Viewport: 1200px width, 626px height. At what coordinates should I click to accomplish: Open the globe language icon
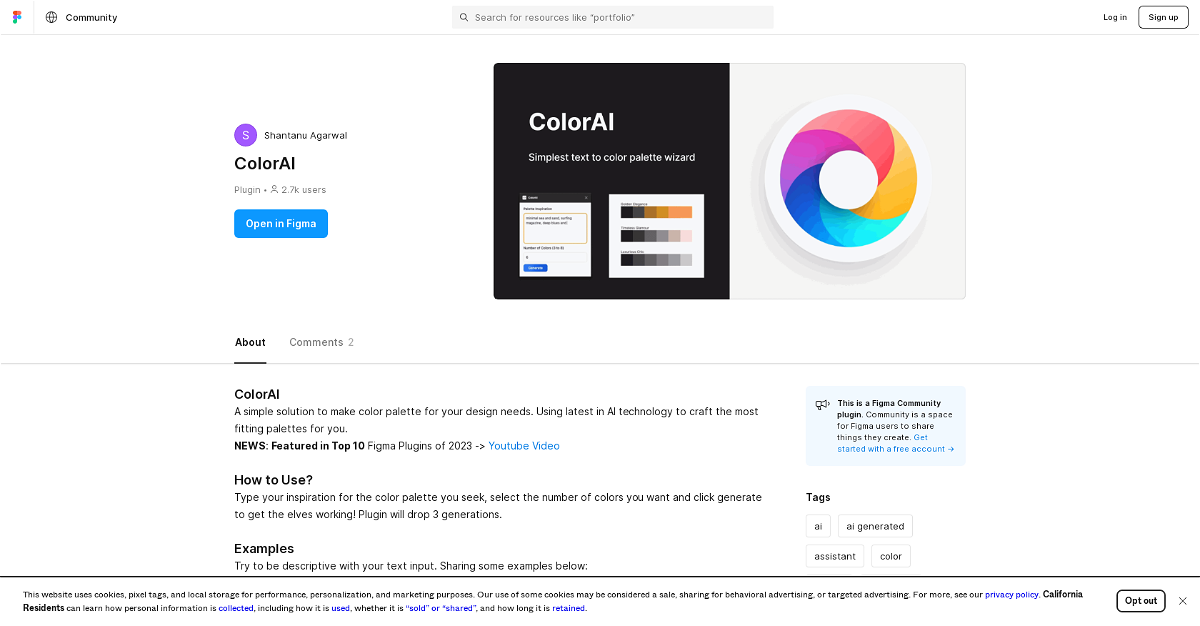tap(51, 17)
